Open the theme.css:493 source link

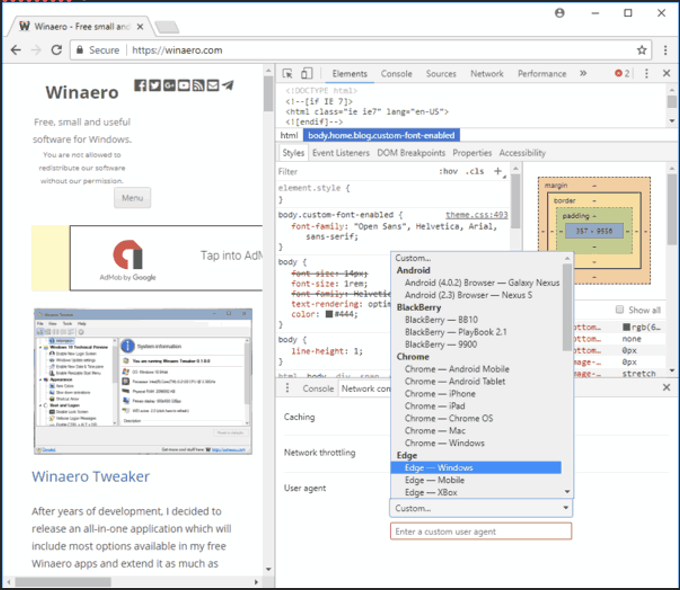[476, 215]
